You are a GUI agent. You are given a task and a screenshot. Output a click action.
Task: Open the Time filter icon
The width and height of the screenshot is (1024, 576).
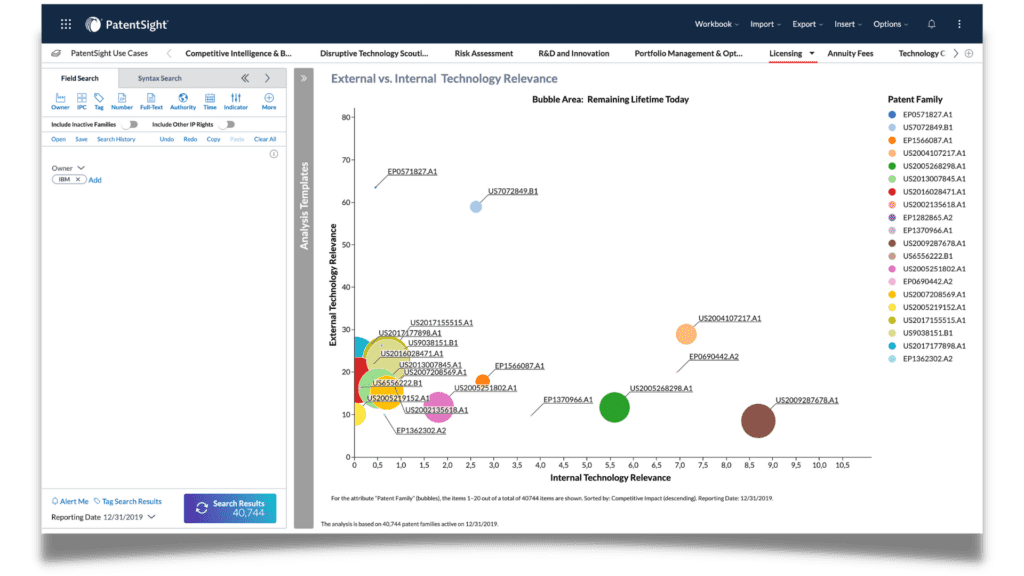click(x=210, y=100)
